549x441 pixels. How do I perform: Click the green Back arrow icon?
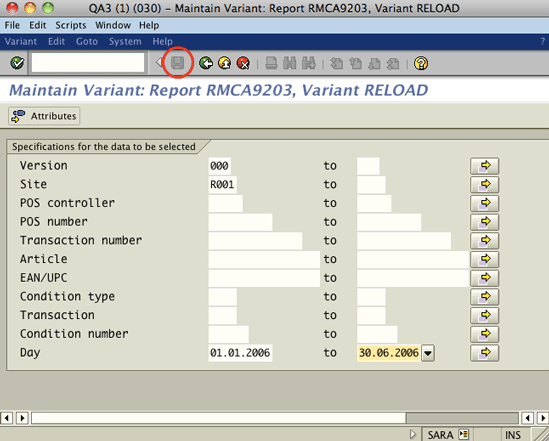(x=206, y=63)
